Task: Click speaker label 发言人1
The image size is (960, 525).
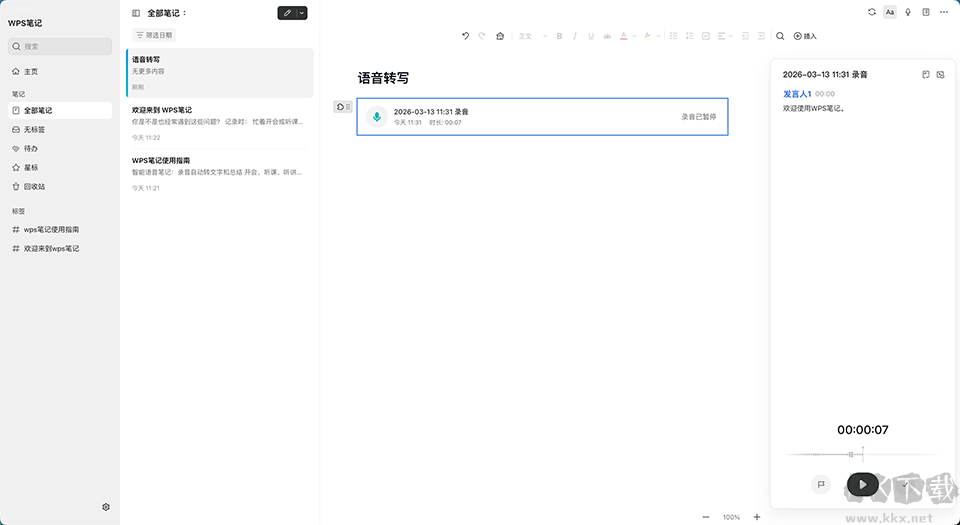Action: pos(797,94)
